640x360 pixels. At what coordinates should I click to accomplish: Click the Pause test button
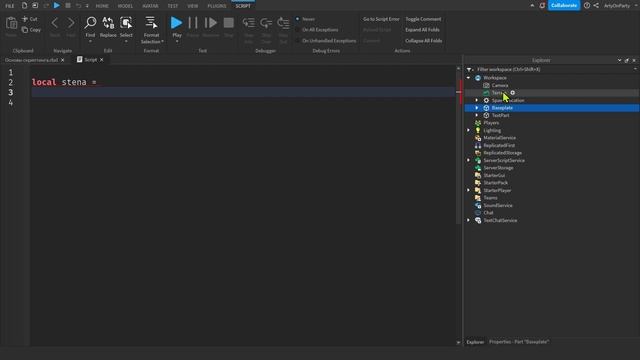[193, 23]
